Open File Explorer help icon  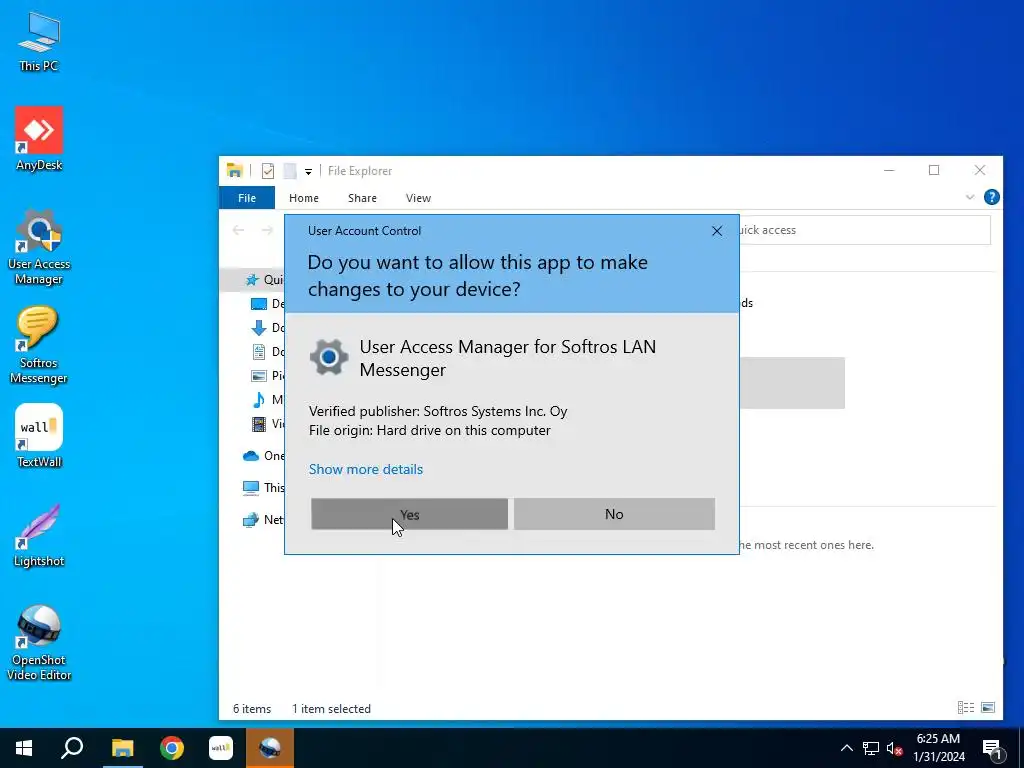click(991, 197)
